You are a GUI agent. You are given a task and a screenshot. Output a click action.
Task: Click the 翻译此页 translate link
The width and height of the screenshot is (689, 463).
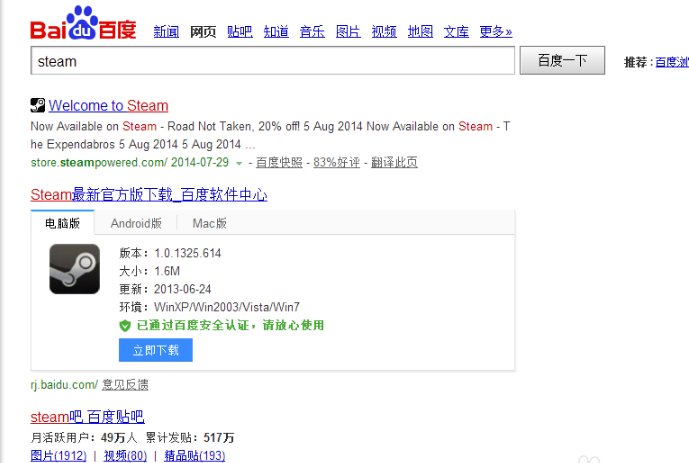[394, 163]
